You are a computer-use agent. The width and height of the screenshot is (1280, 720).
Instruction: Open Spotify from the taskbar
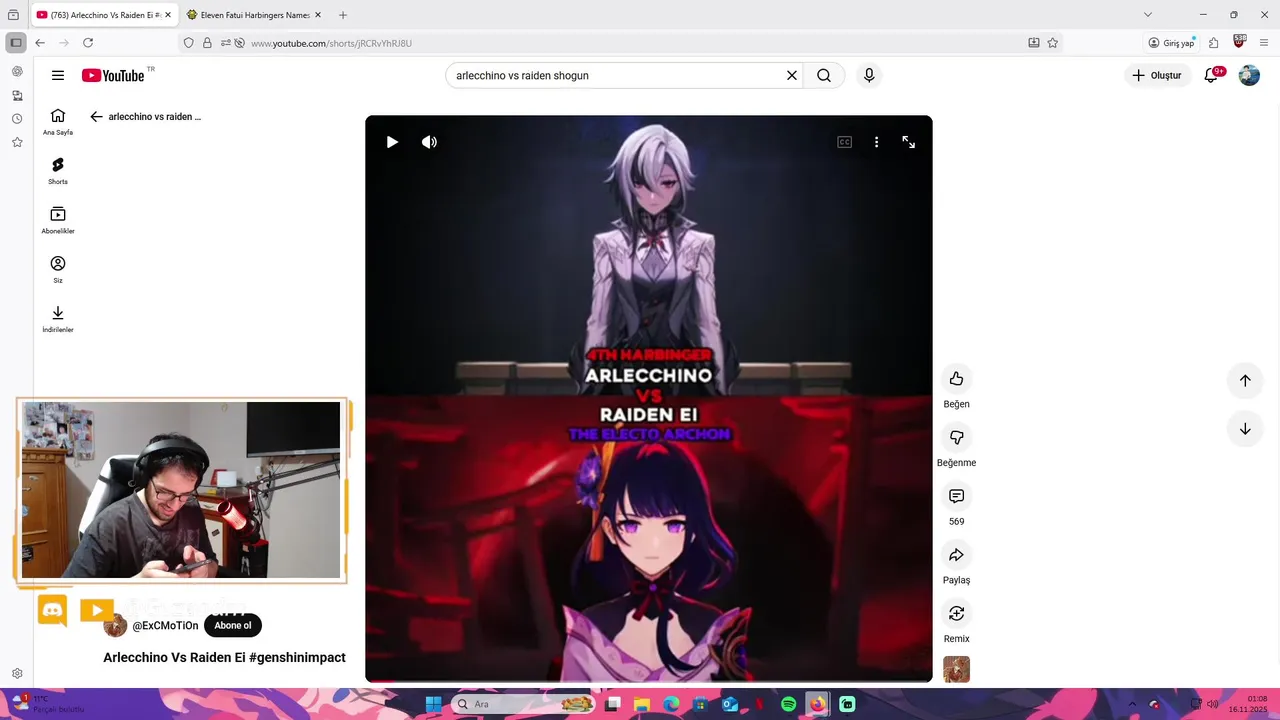788,704
